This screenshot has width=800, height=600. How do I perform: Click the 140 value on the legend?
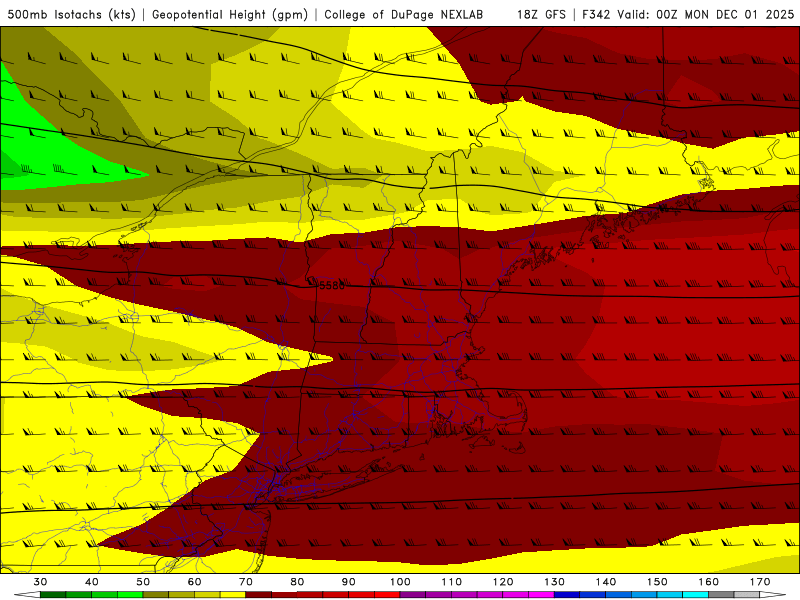click(606, 582)
